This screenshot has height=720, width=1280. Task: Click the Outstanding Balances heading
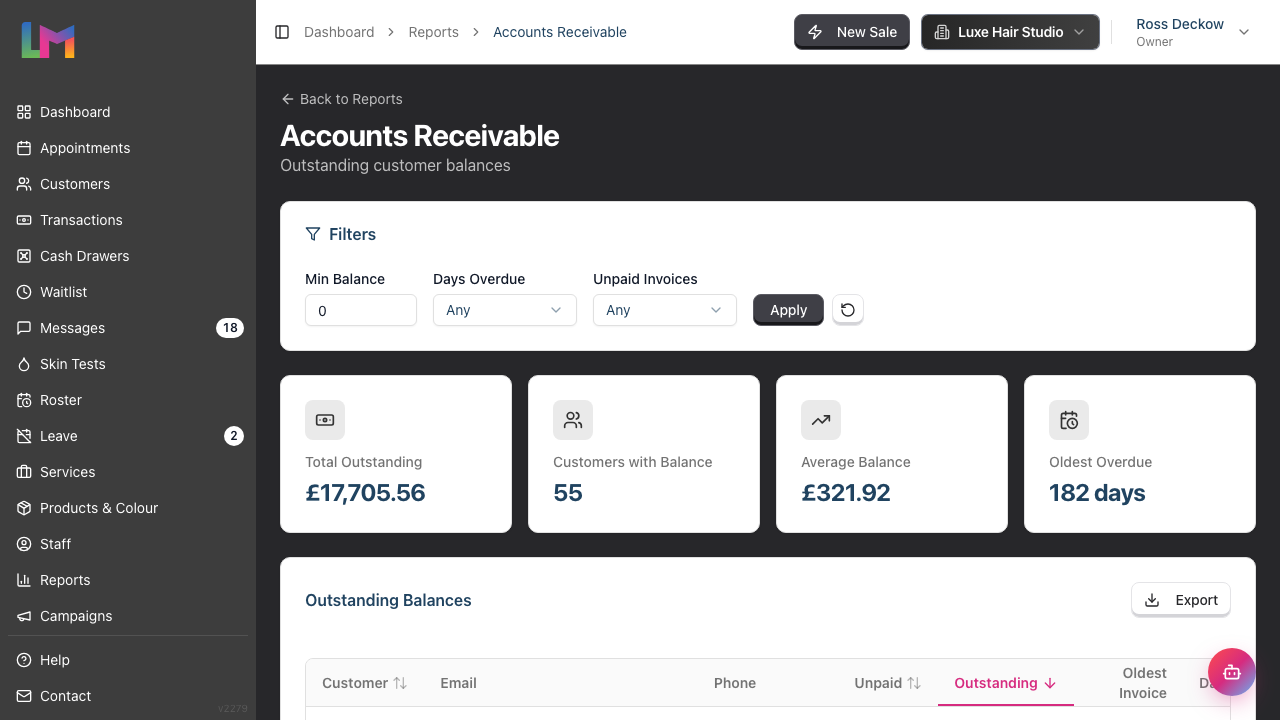[x=388, y=600]
